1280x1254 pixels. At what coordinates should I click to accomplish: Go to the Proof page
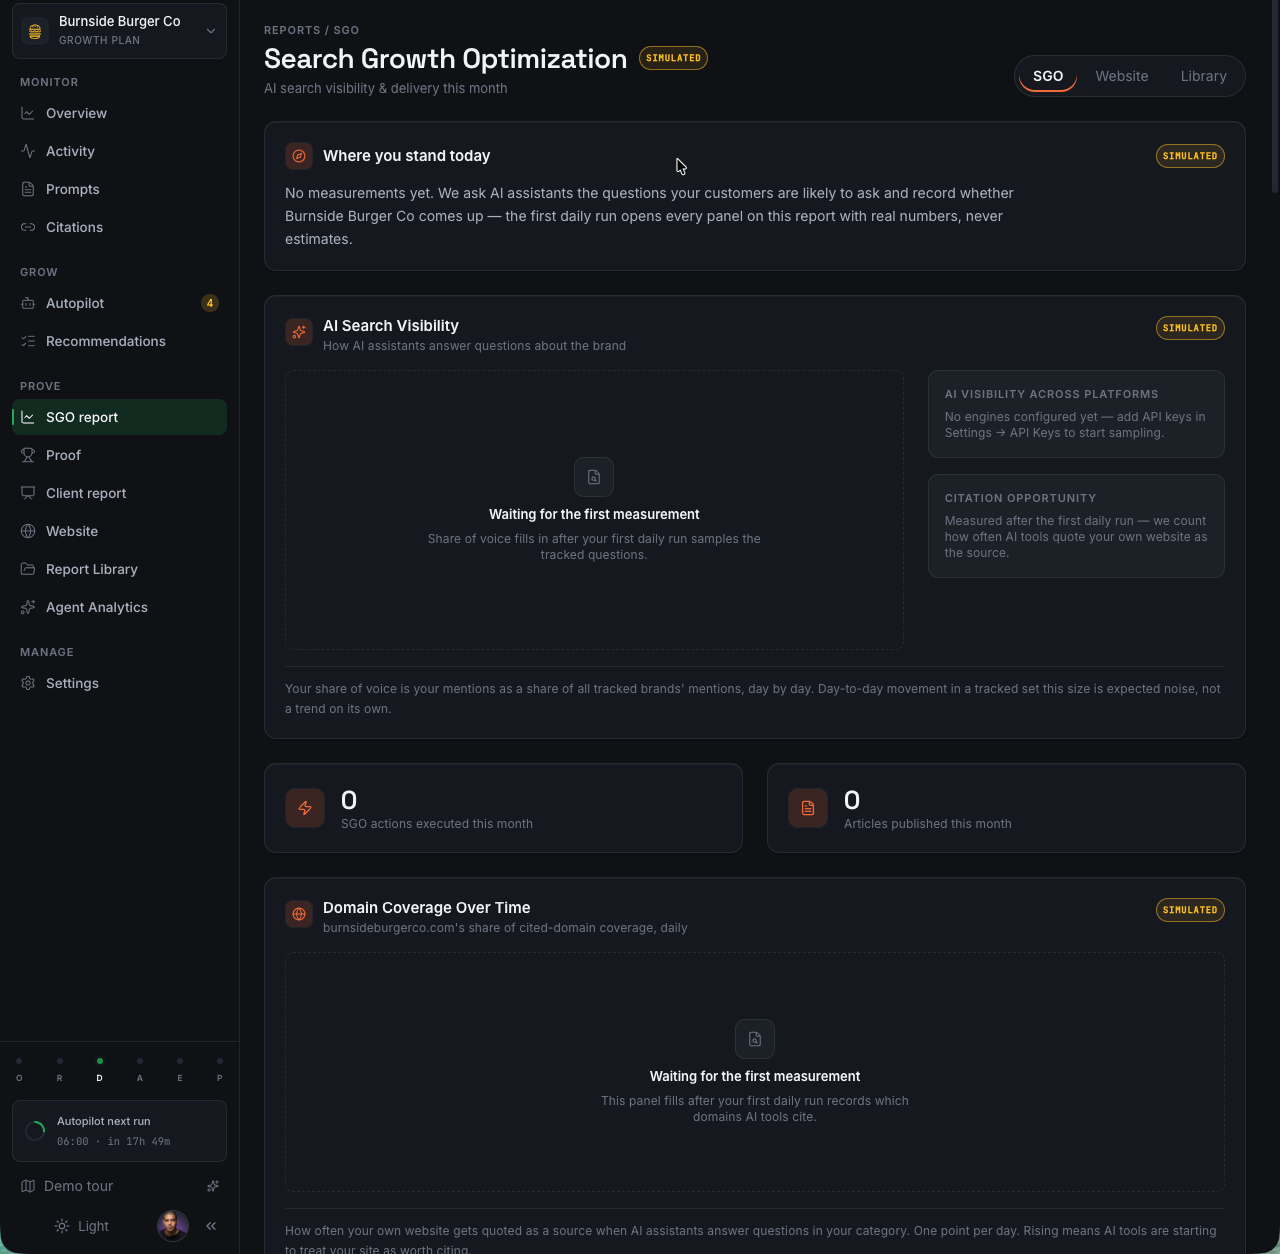[x=119, y=455]
